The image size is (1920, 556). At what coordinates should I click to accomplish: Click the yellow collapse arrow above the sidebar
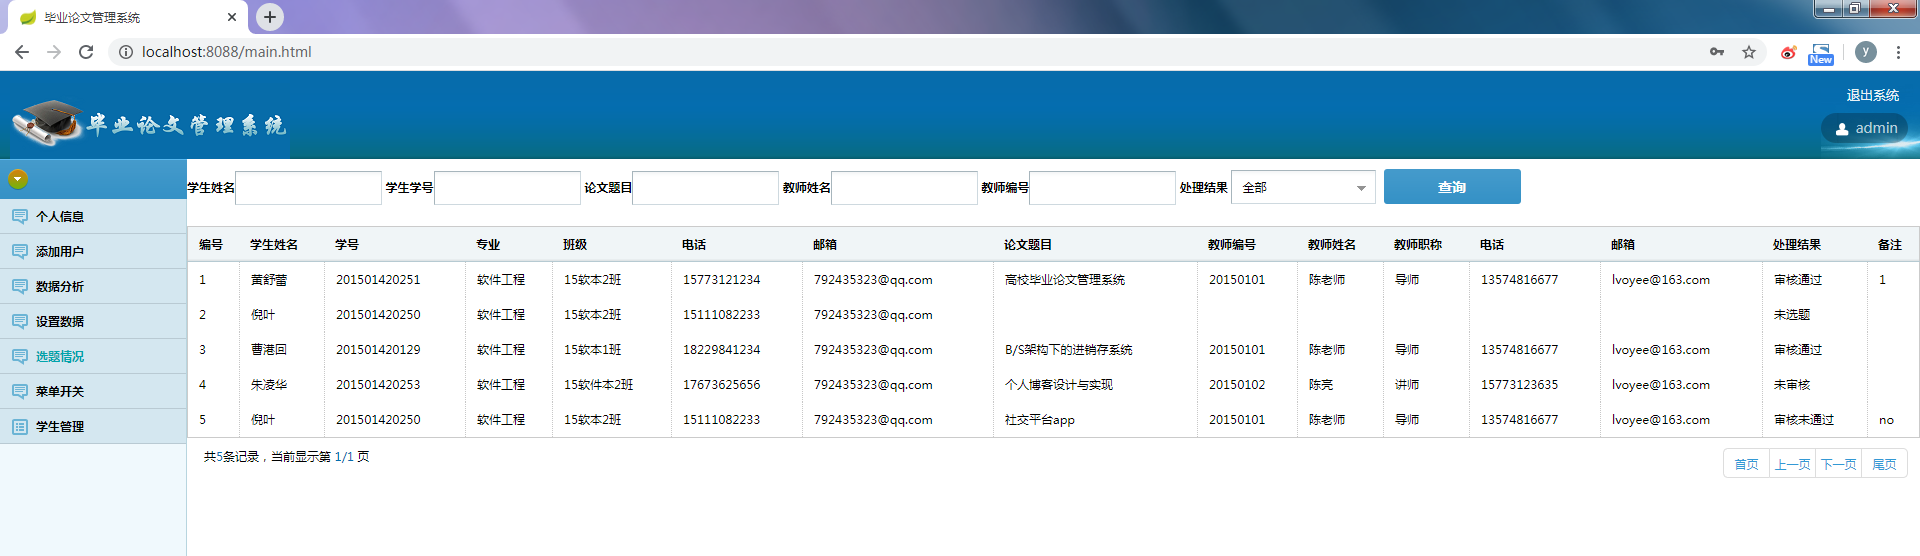[x=18, y=179]
